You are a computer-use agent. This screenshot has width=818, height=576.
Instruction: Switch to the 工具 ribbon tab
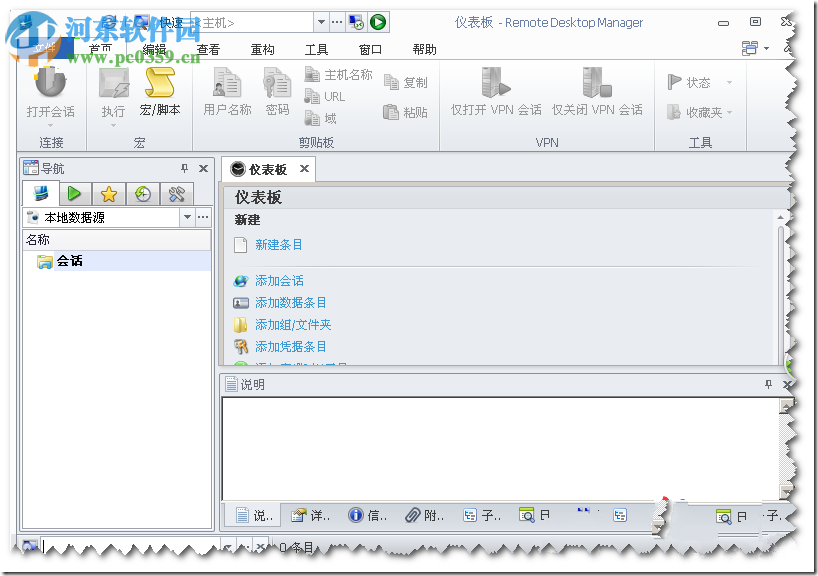tap(315, 47)
